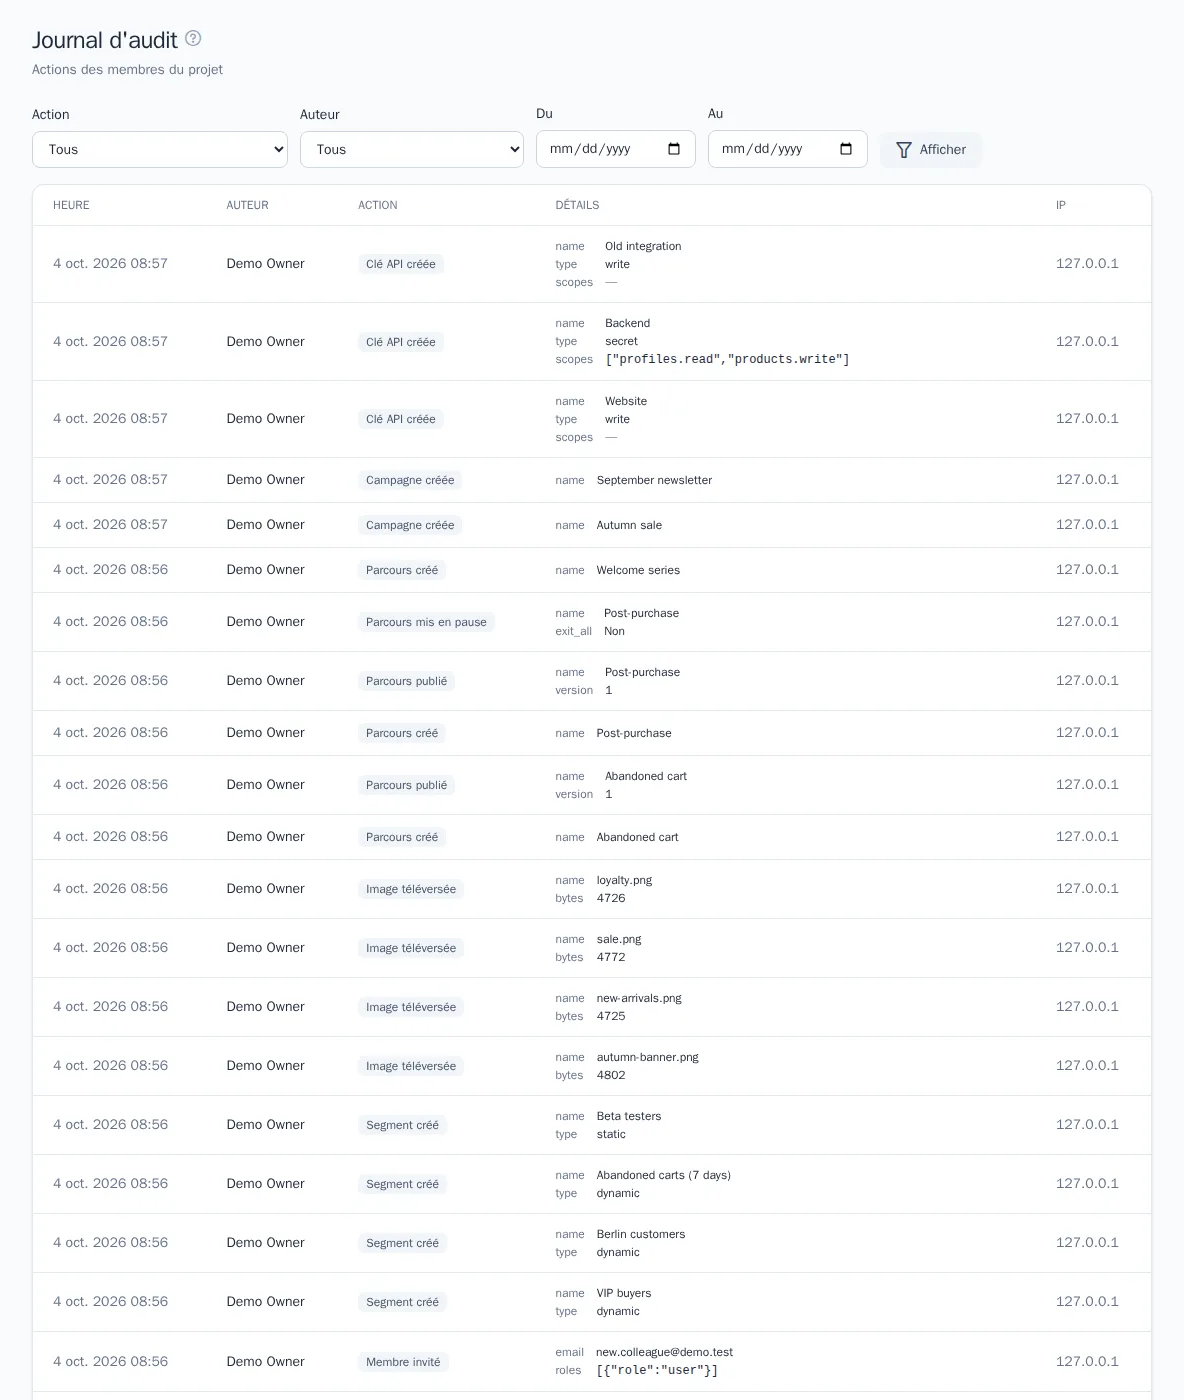Select the ACTION column header

[x=378, y=205]
